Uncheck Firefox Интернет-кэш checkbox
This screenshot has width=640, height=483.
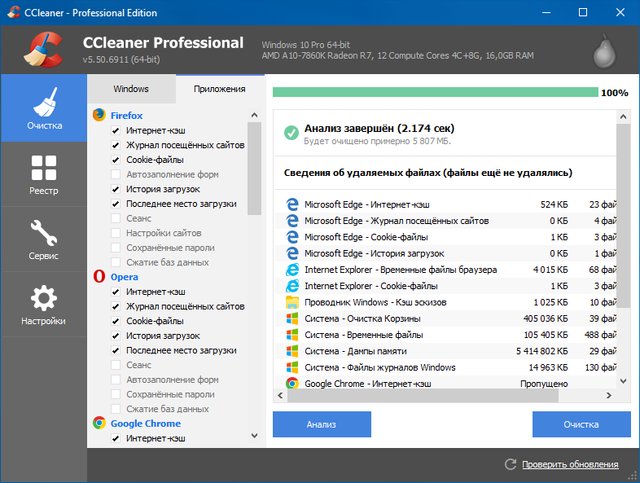(116, 130)
